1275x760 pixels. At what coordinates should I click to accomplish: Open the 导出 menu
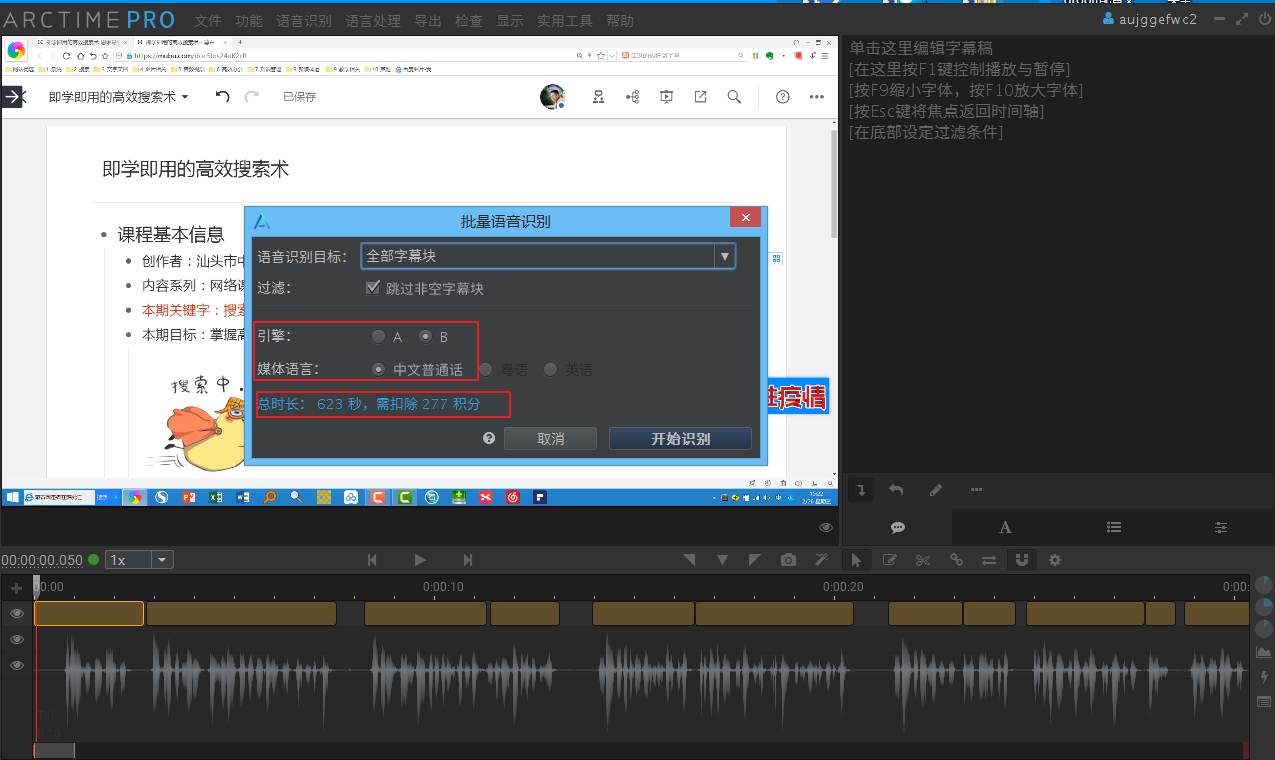(428, 19)
